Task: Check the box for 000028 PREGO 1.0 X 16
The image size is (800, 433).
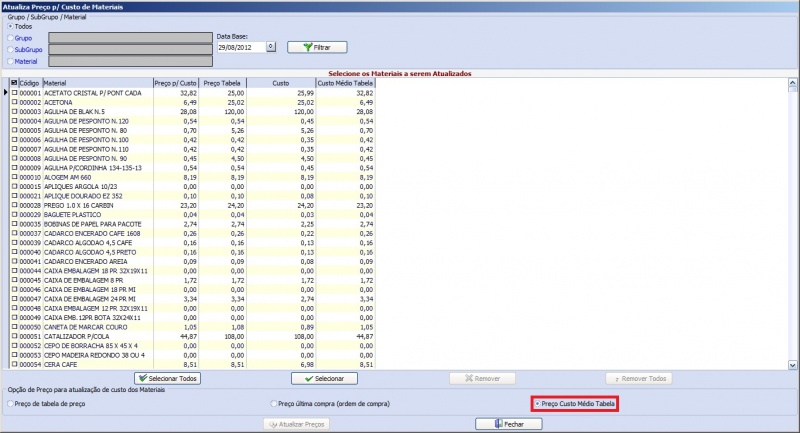Action: [x=14, y=205]
